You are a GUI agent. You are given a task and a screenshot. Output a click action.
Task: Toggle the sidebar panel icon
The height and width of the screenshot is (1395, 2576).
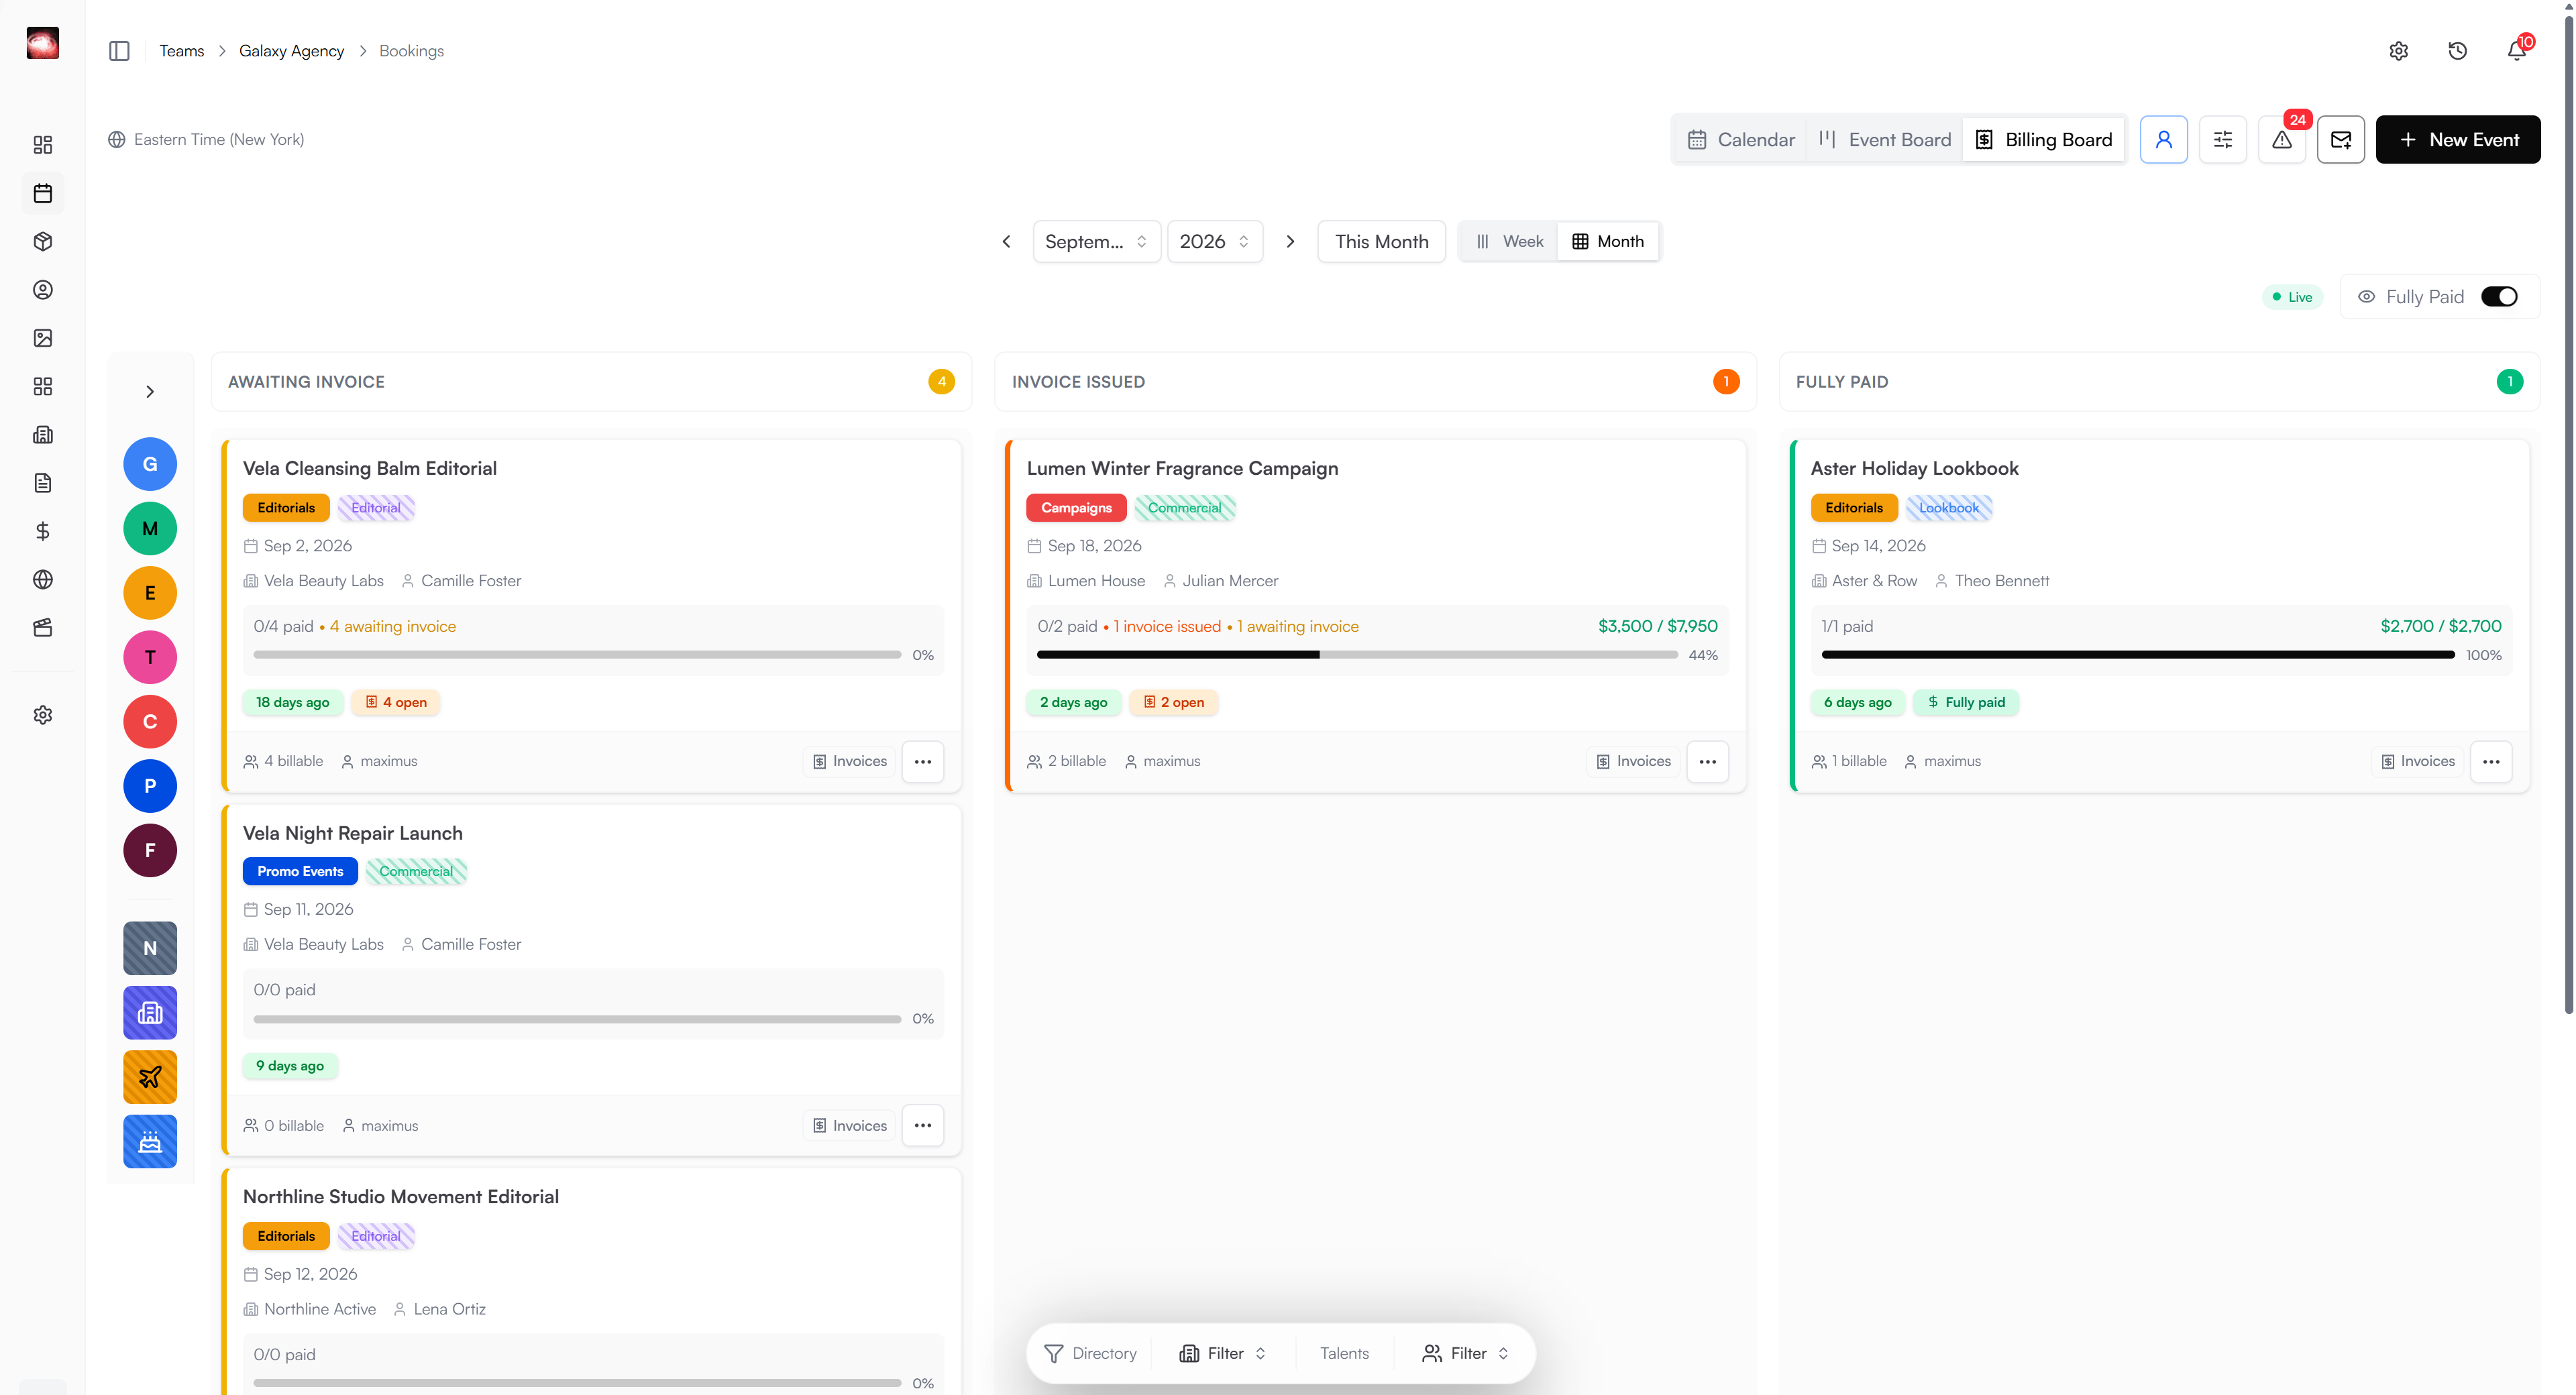pos(119,51)
